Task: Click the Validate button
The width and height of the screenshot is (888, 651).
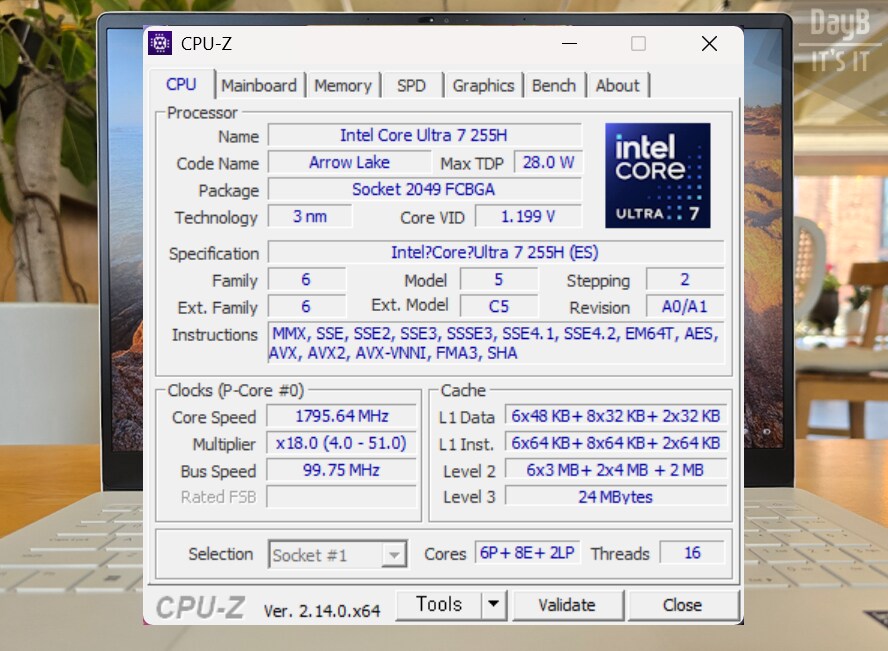Action: coord(568,604)
